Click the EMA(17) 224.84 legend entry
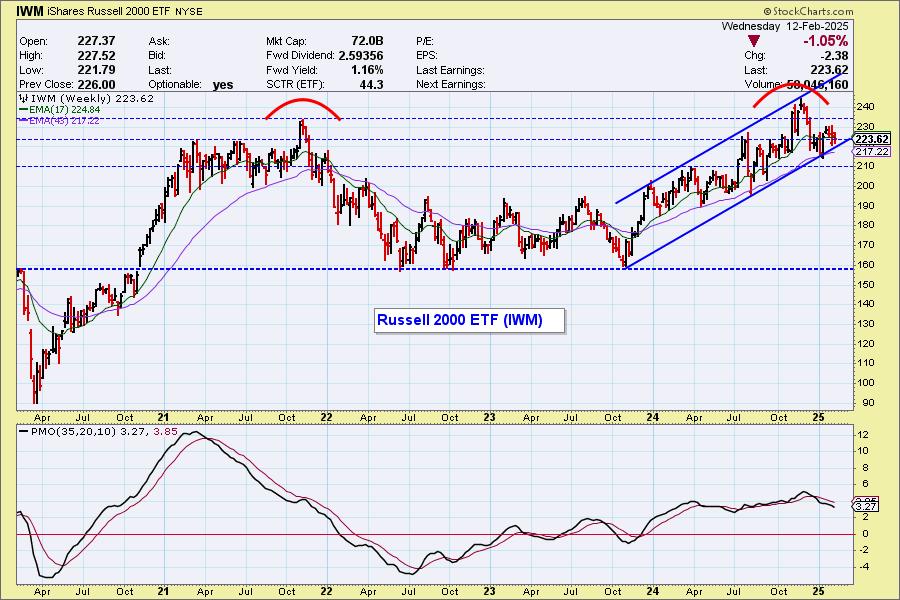900x600 pixels. [60, 110]
